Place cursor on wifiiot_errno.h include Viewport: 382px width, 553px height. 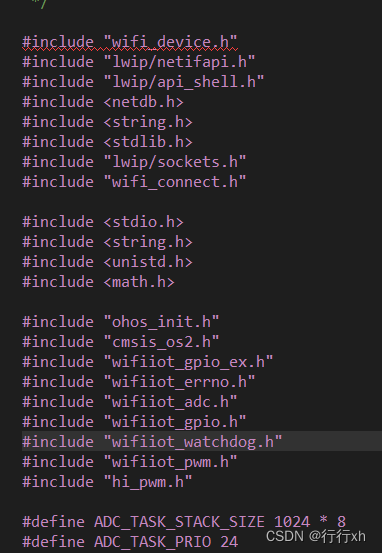tap(139, 382)
